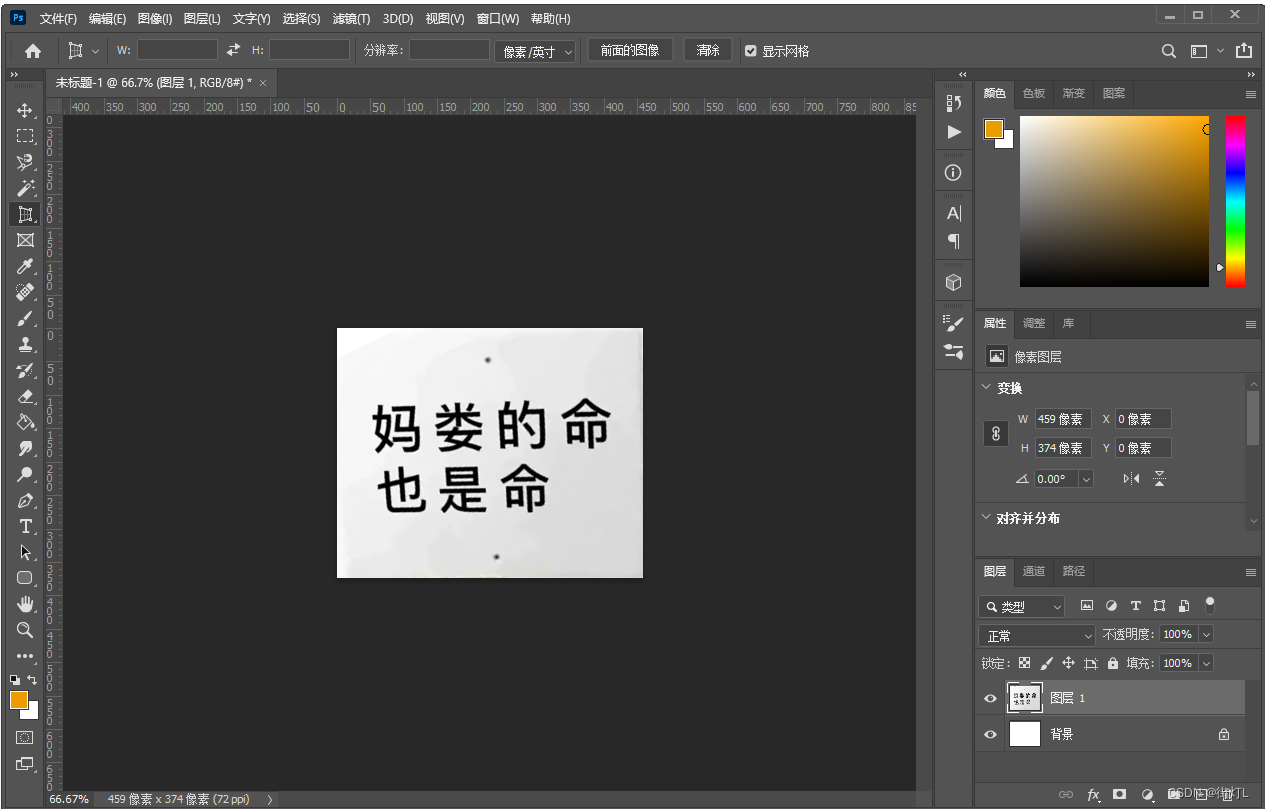Open the Brush Settings panel icon
This screenshot has width=1265, height=809.
click(954, 323)
